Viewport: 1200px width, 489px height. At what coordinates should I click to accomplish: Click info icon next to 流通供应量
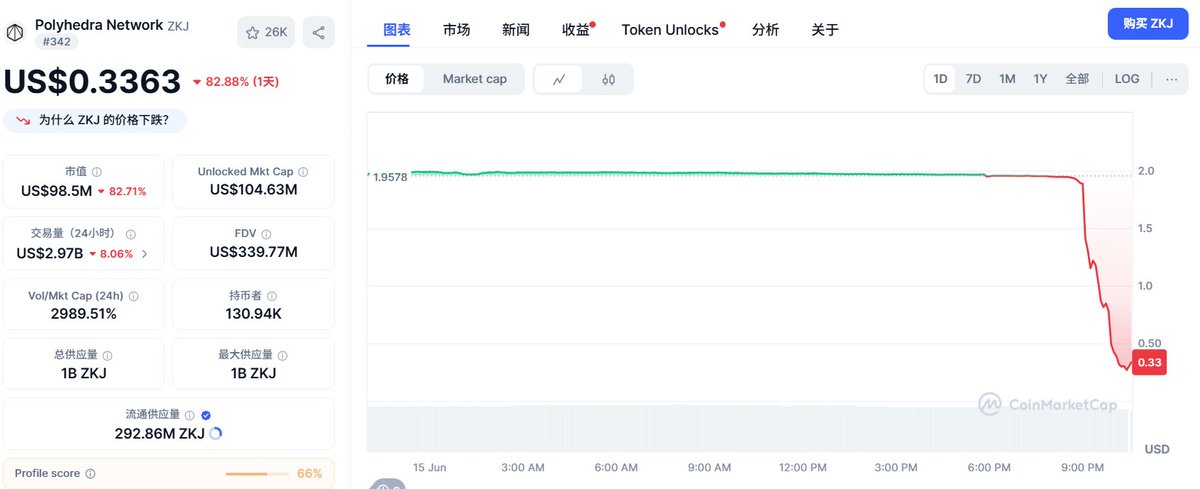click(189, 415)
